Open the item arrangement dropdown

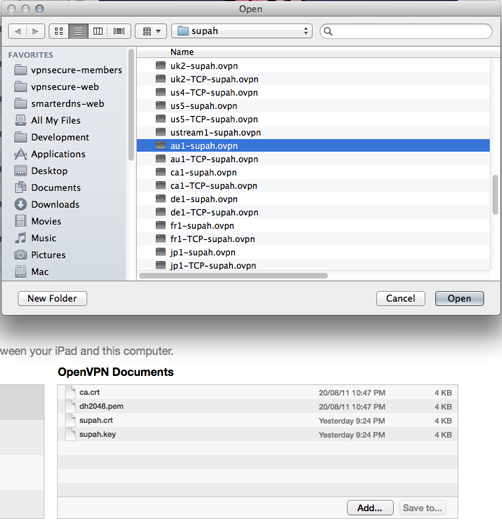(151, 31)
